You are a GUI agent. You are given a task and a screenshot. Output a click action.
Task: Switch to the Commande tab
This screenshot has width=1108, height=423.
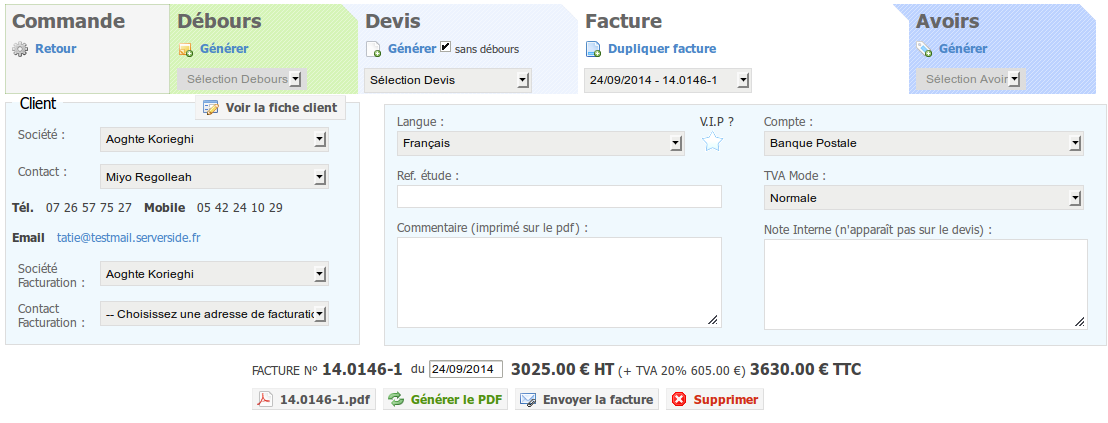pyautogui.click(x=69, y=21)
